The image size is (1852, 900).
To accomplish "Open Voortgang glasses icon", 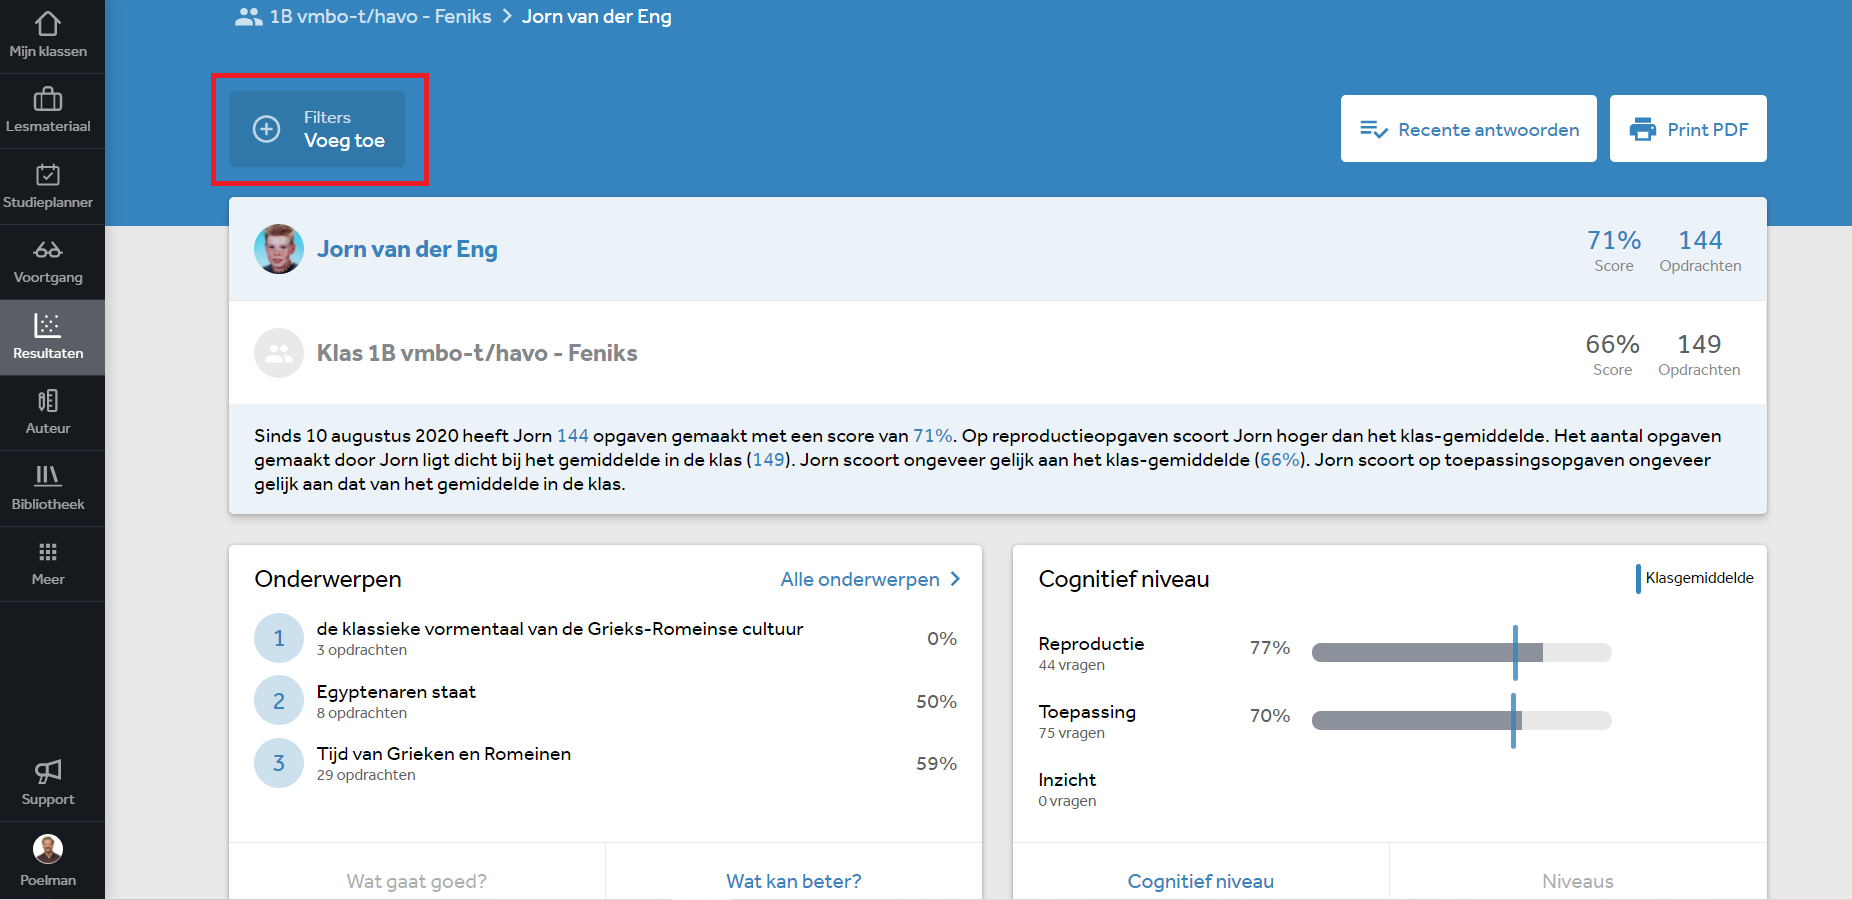I will (x=48, y=249).
